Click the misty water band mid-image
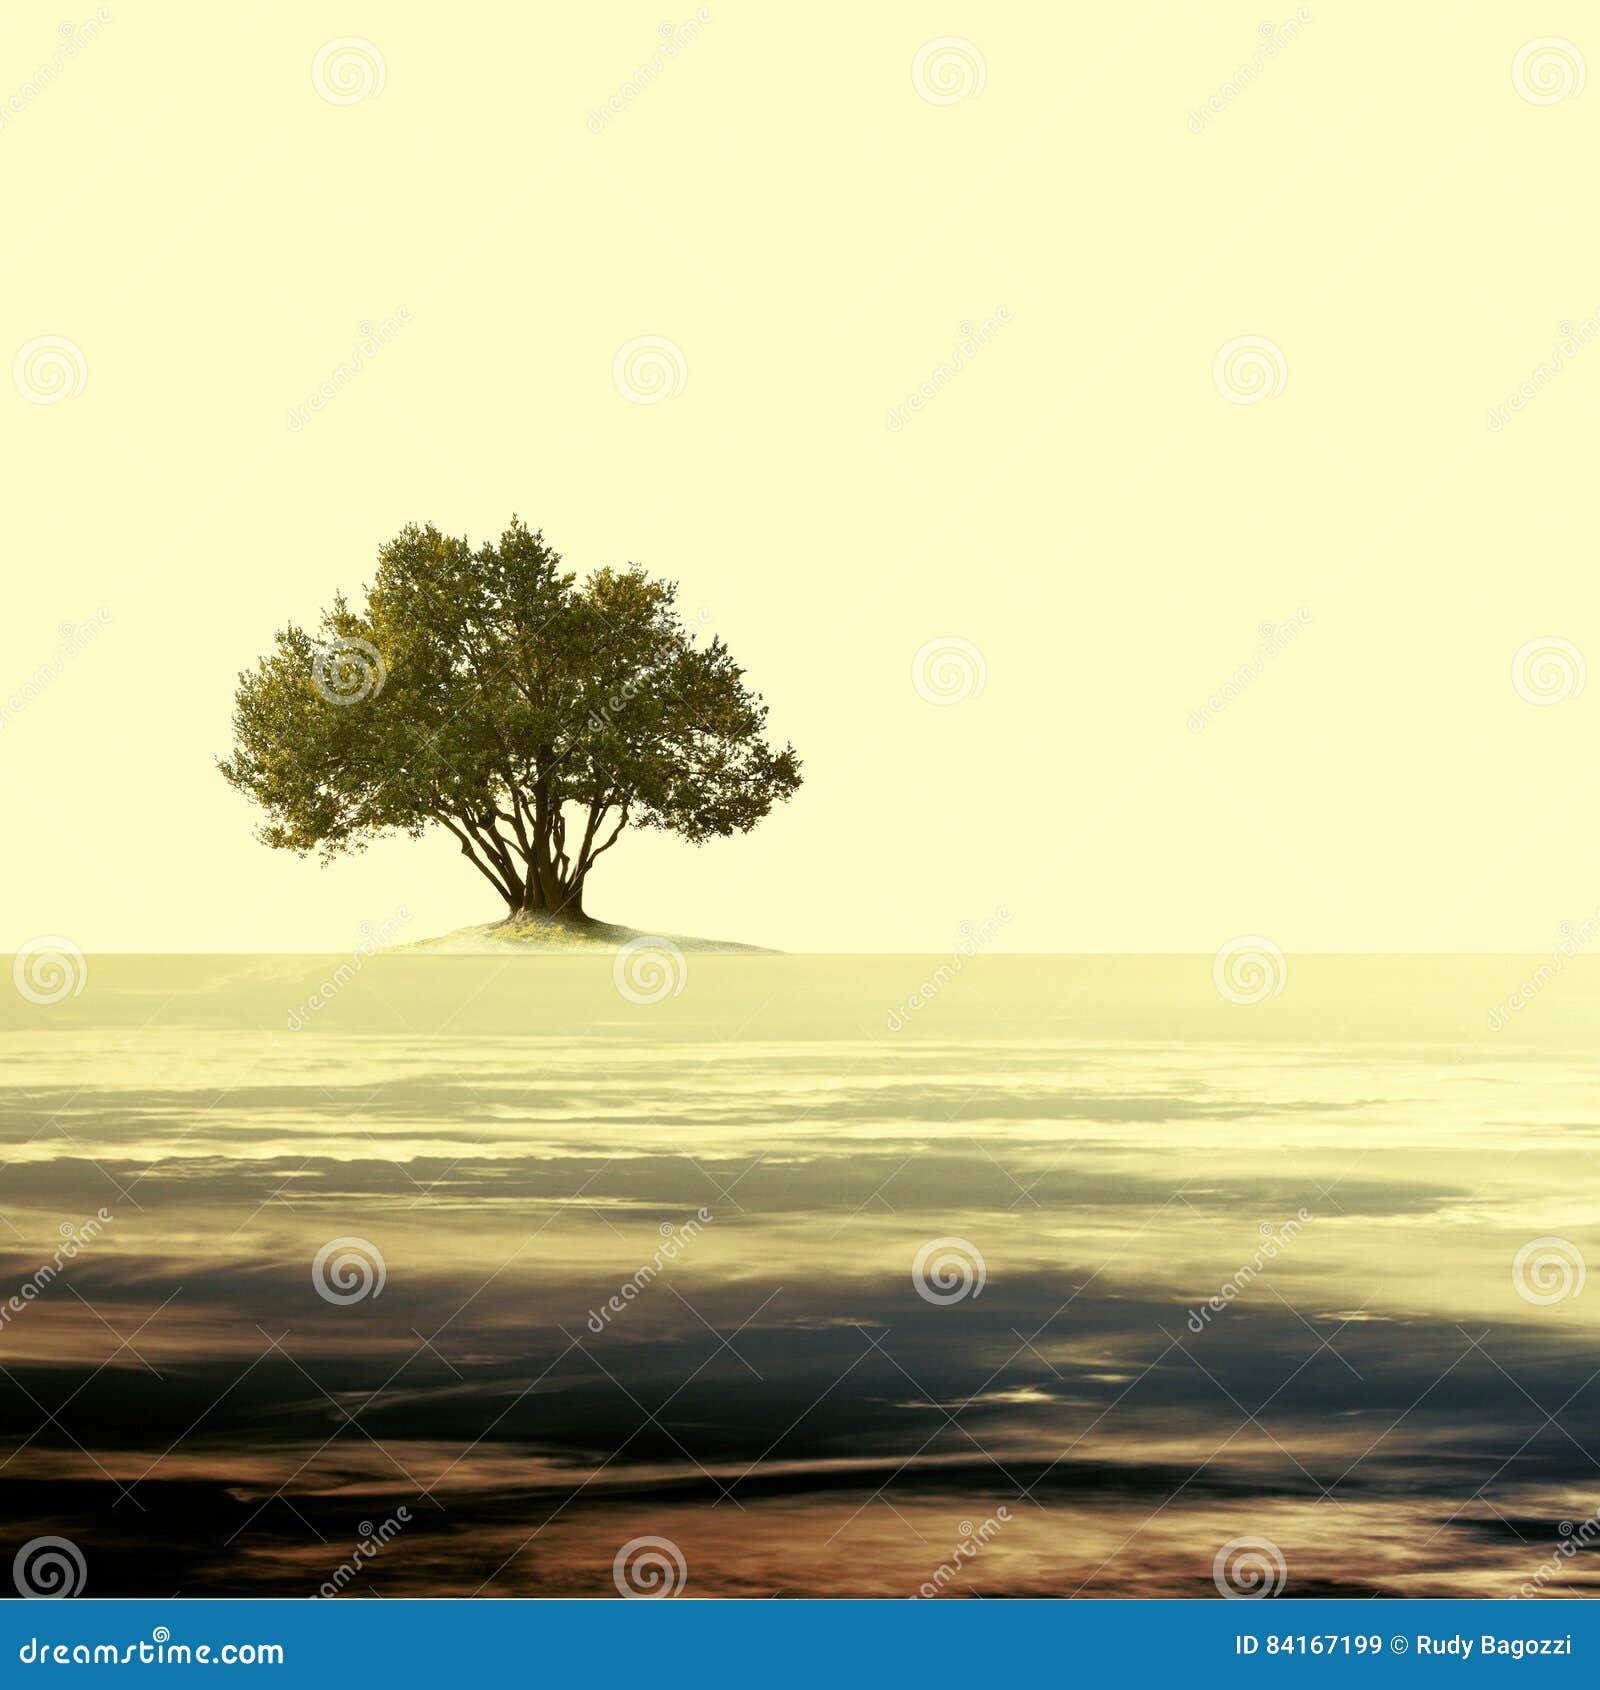This screenshot has width=1600, height=1690. (800, 1150)
